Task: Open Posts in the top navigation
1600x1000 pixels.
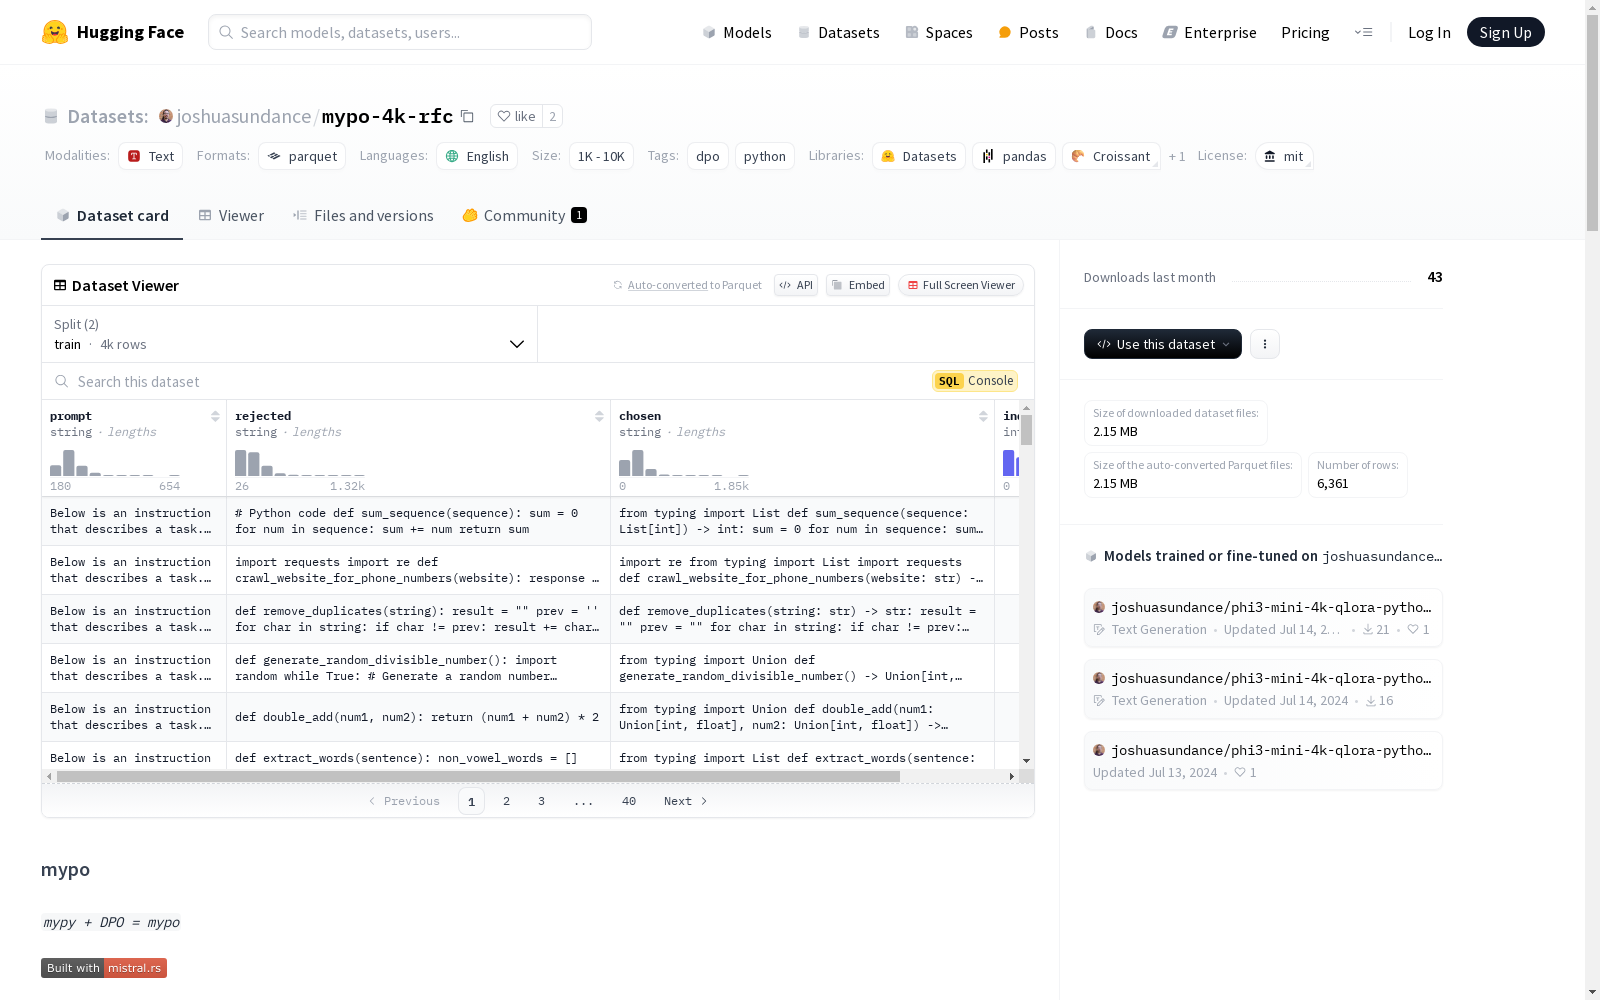Action: 1028,32
